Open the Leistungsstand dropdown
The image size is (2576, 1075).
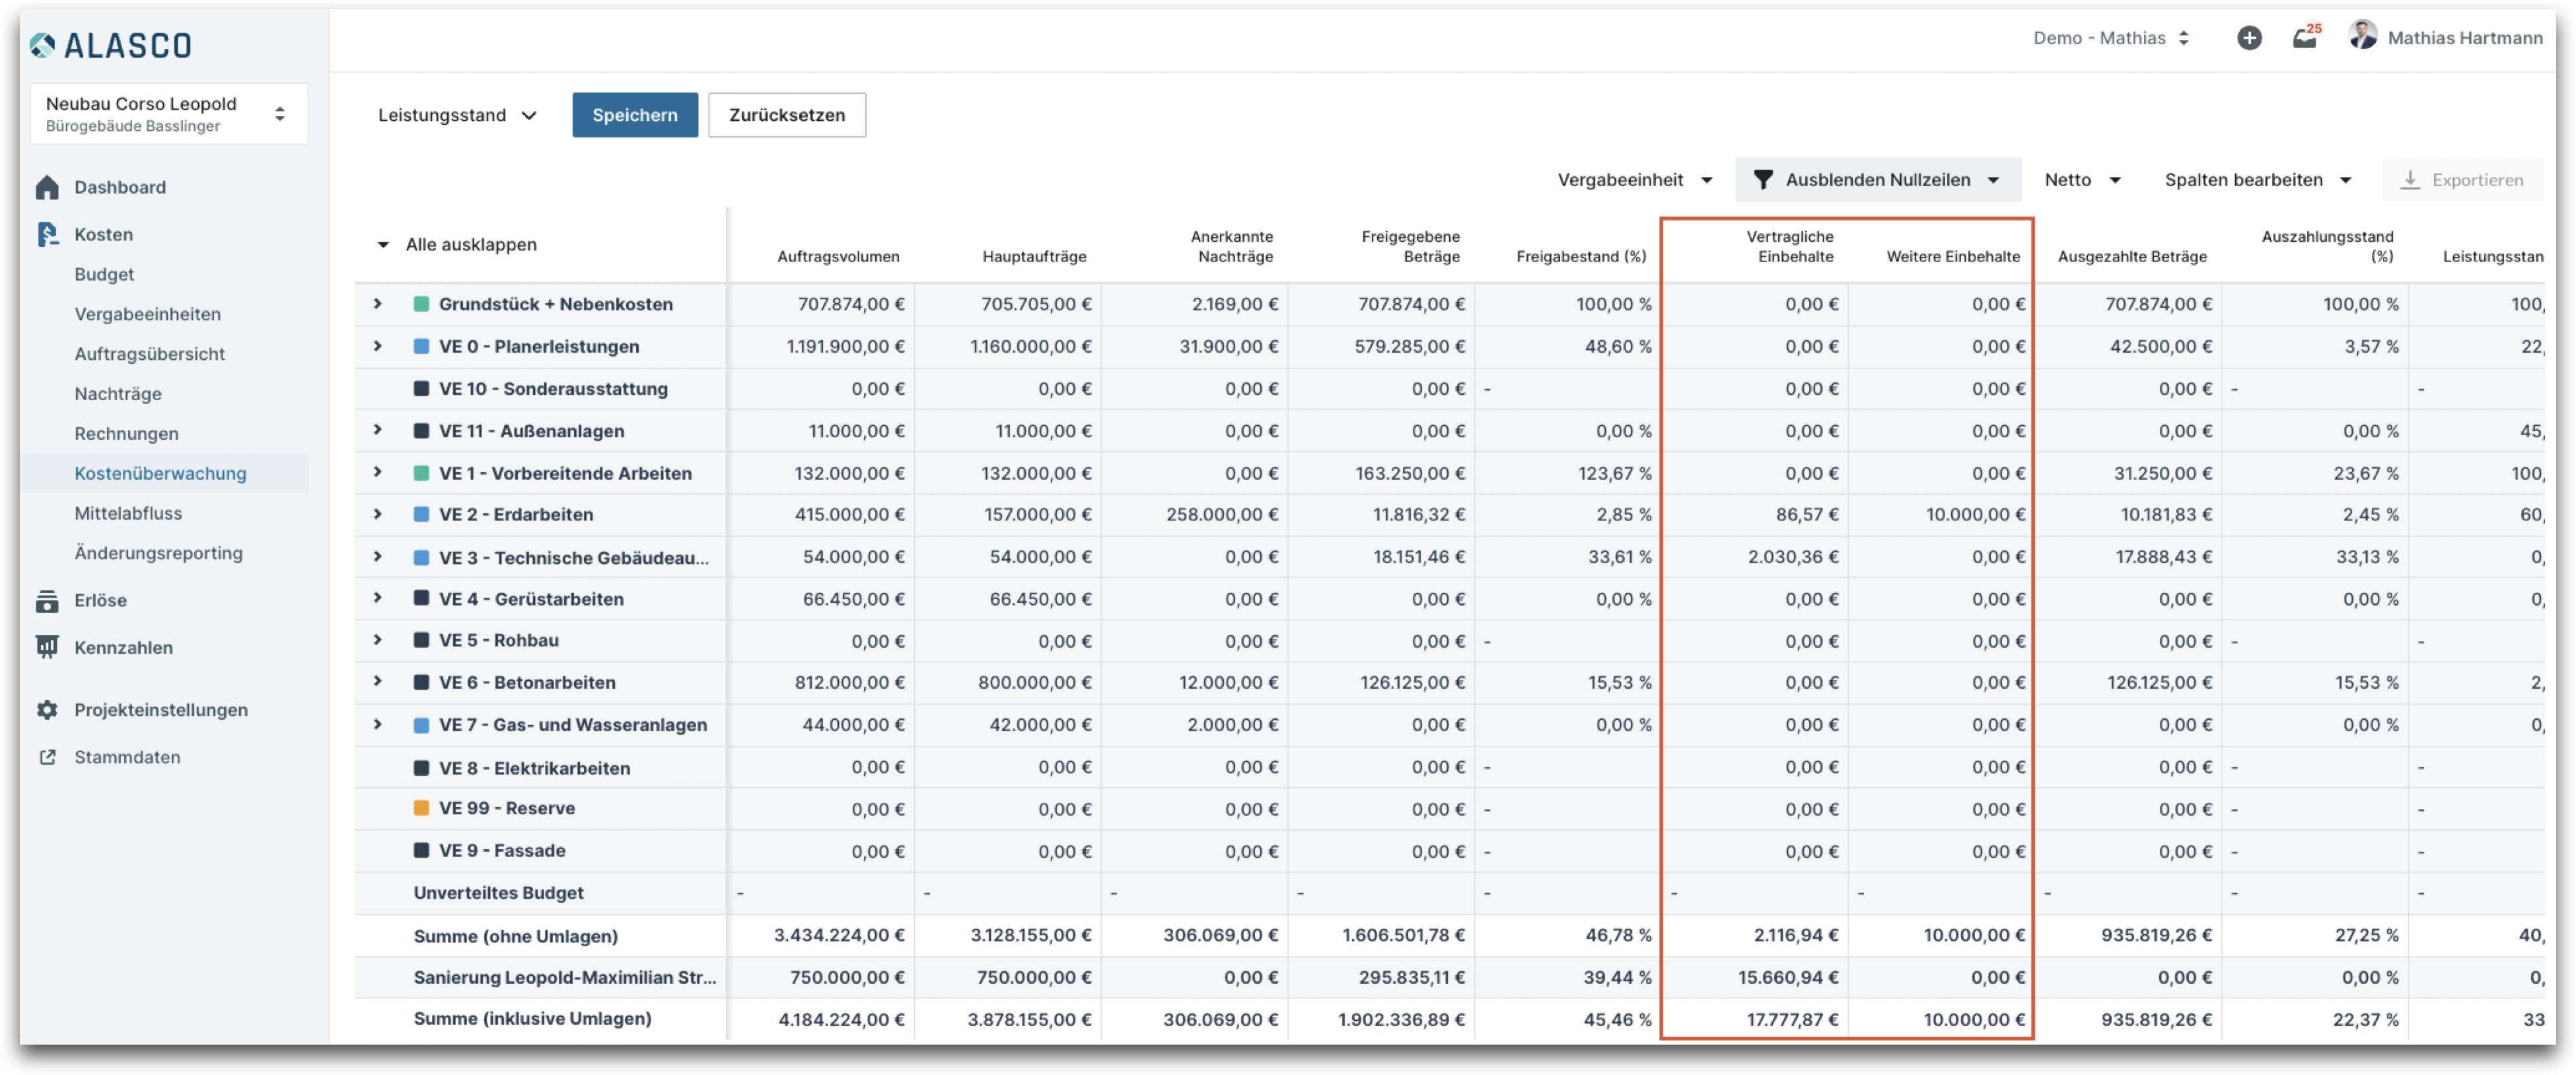[457, 115]
